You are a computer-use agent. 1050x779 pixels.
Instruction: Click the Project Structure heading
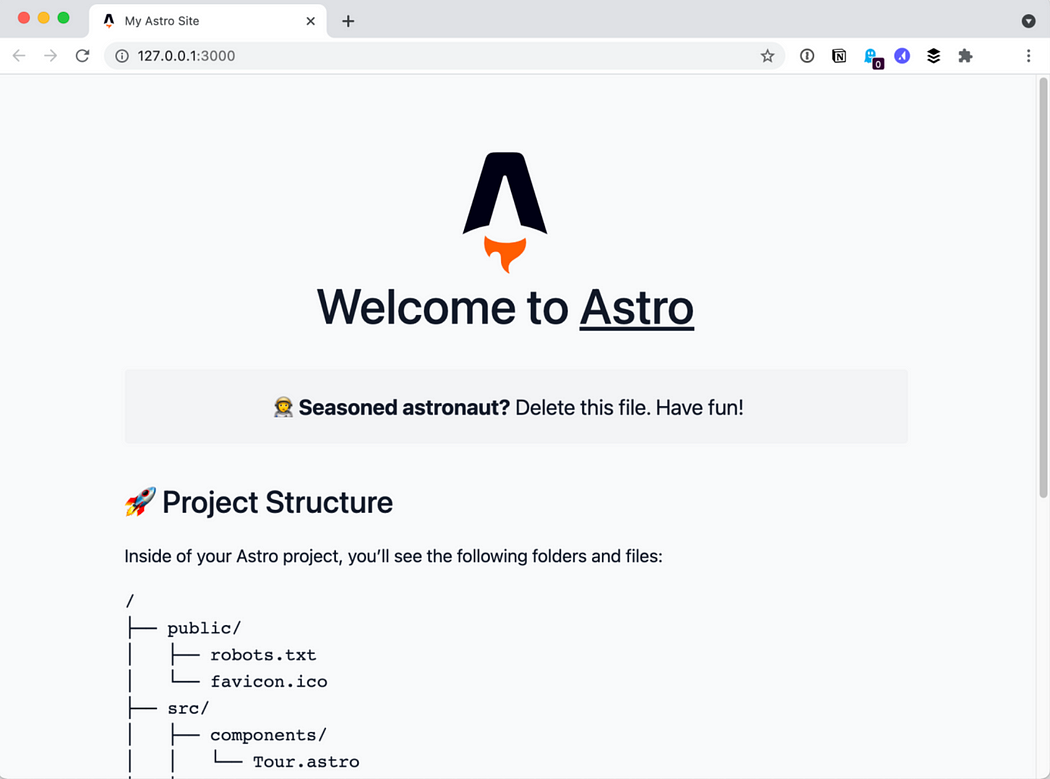click(277, 502)
